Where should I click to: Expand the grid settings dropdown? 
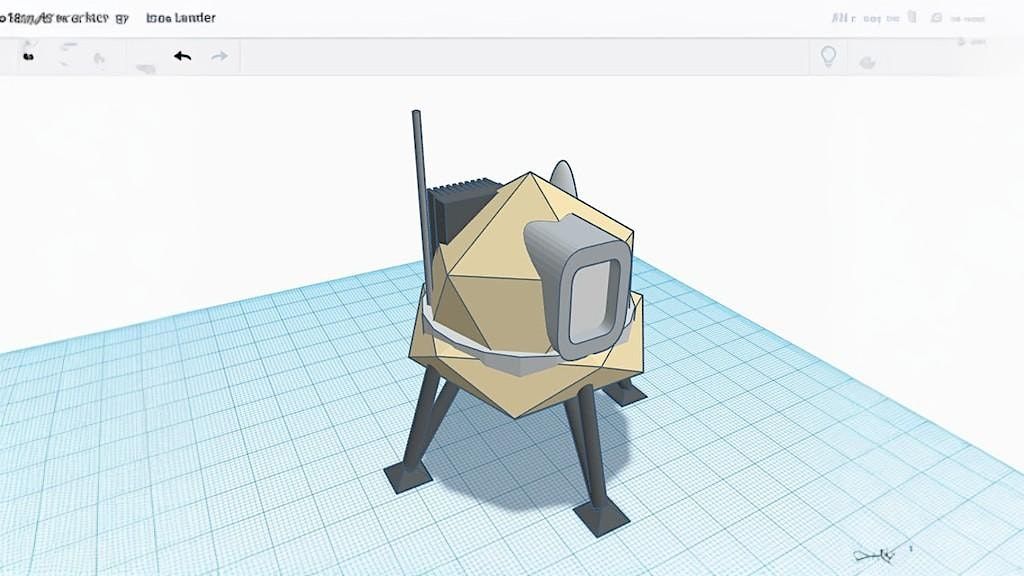[x=965, y=42]
